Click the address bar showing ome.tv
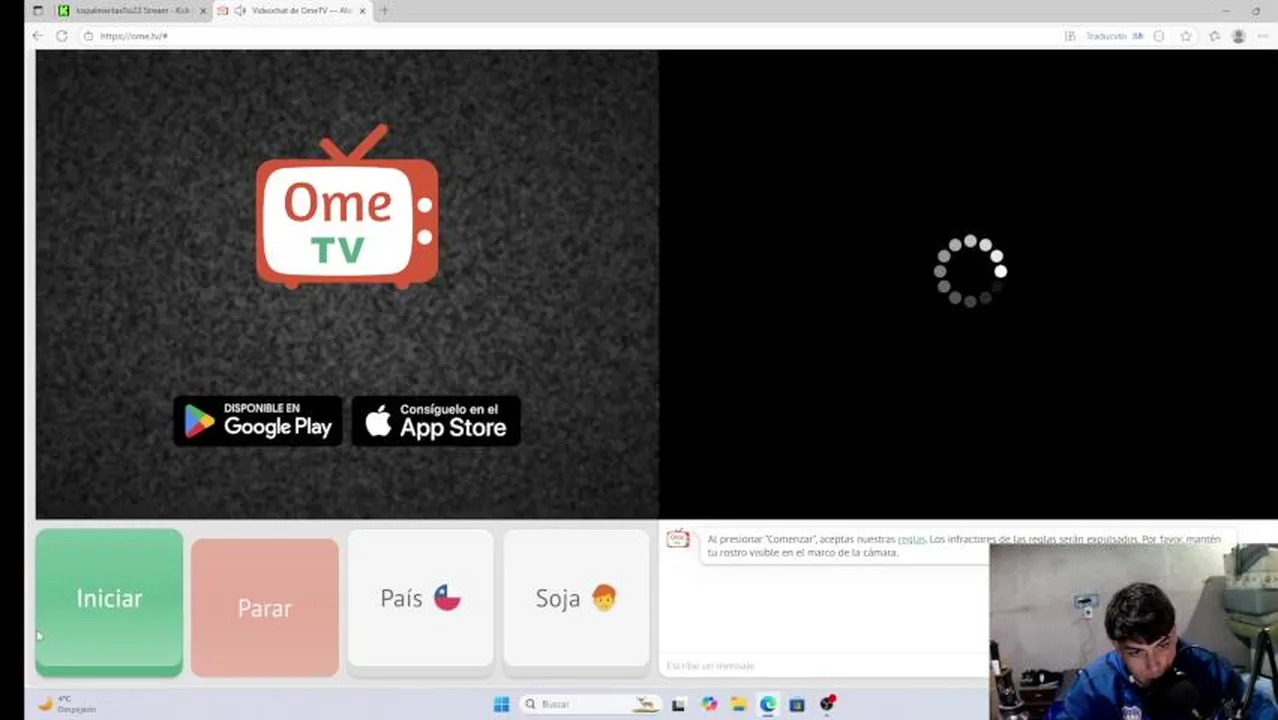Viewport: 1278px width, 720px height. click(570, 36)
